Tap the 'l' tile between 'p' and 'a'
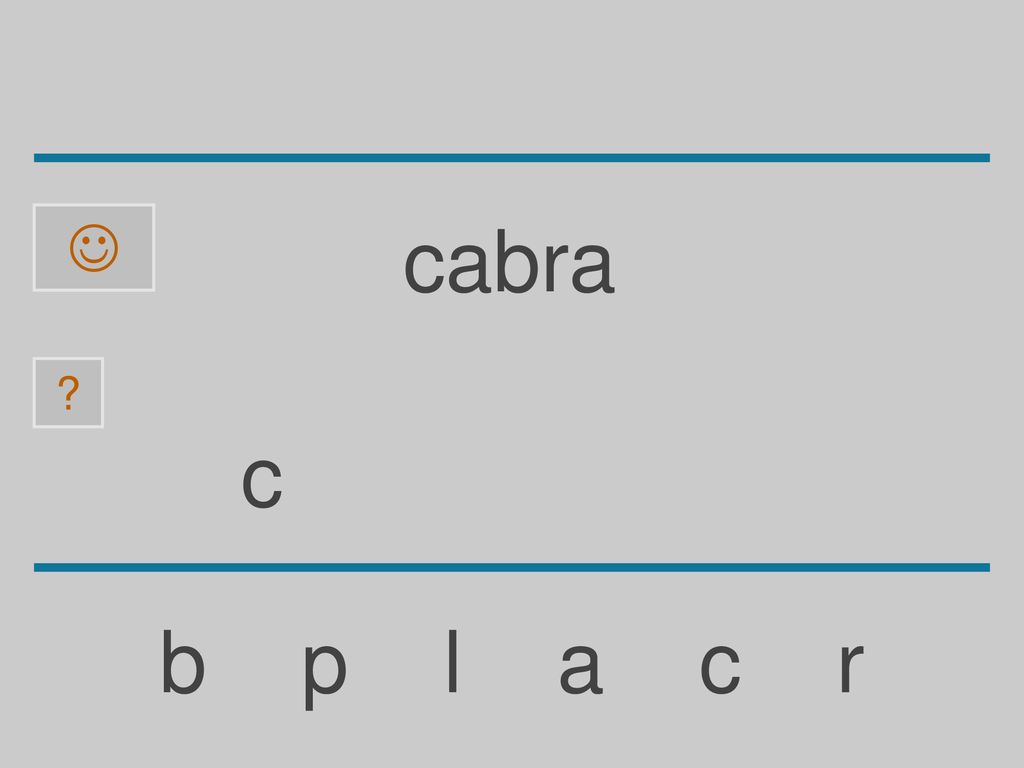The image size is (1024, 768). (x=452, y=661)
